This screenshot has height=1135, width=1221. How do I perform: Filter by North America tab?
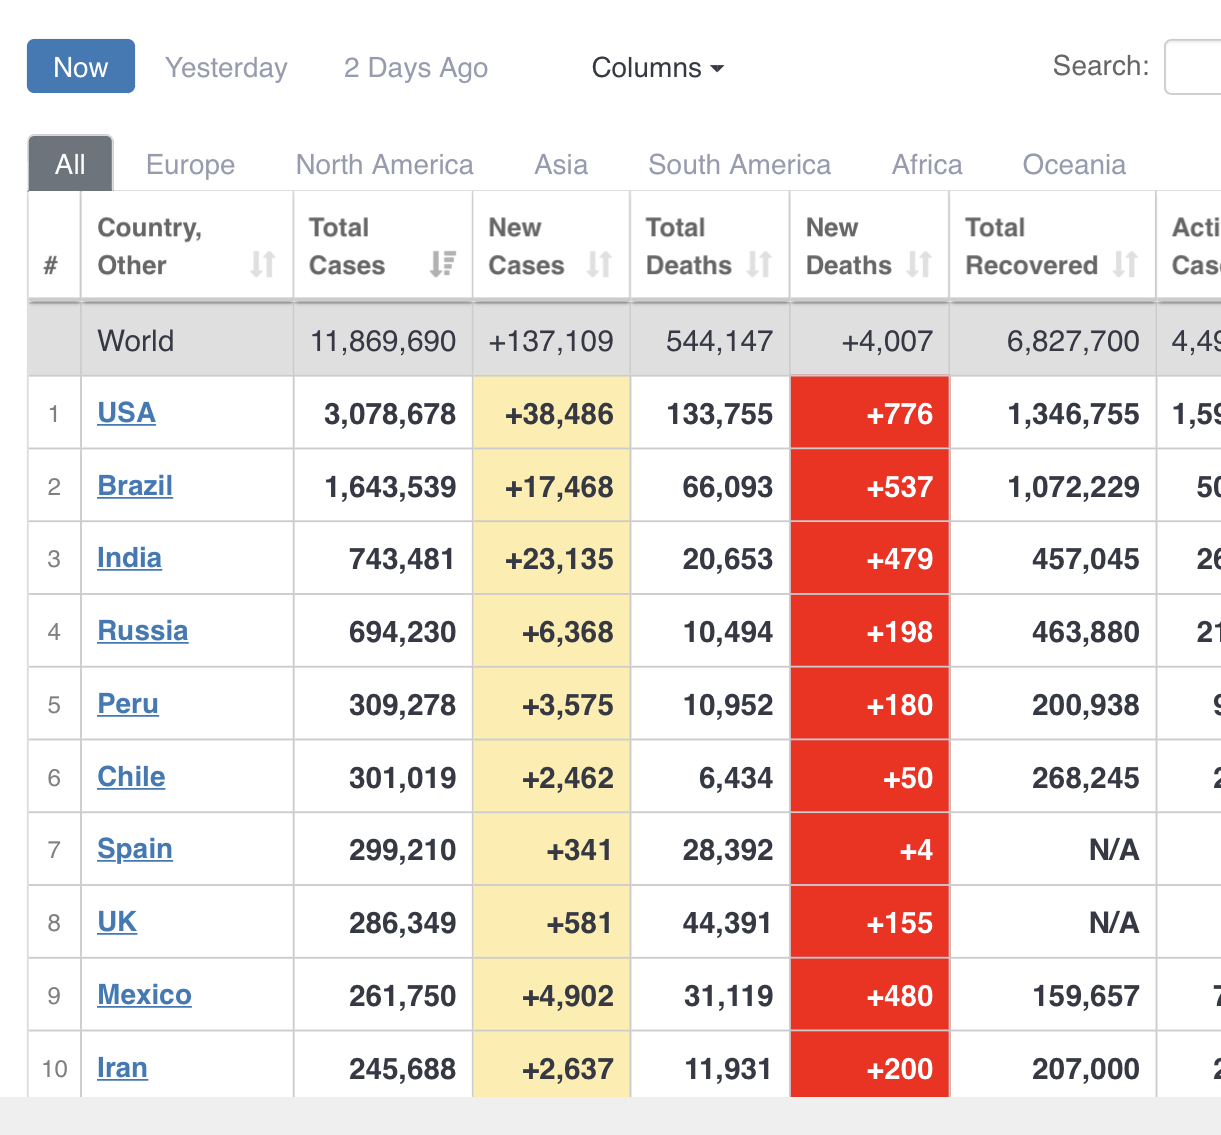(384, 165)
